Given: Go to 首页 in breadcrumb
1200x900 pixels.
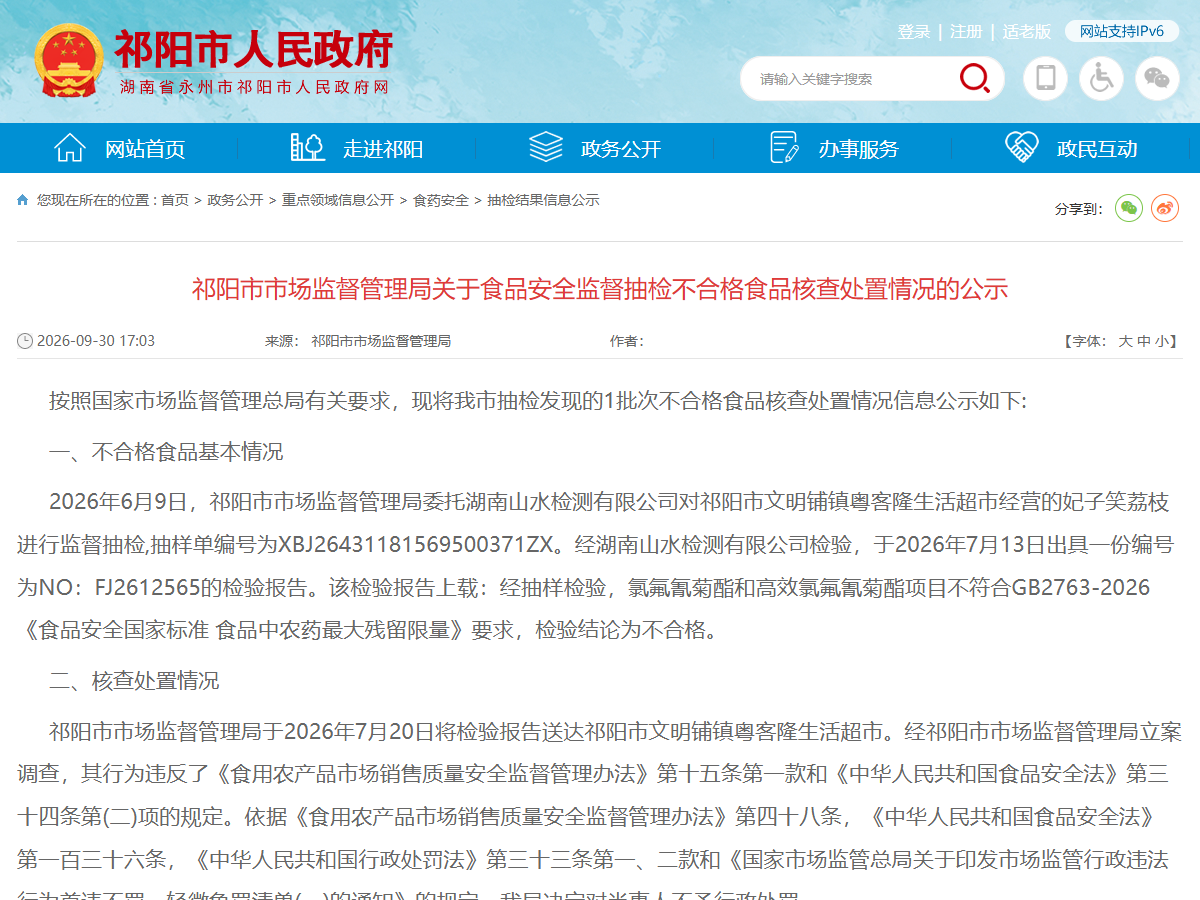Looking at the screenshot, I should point(175,200).
